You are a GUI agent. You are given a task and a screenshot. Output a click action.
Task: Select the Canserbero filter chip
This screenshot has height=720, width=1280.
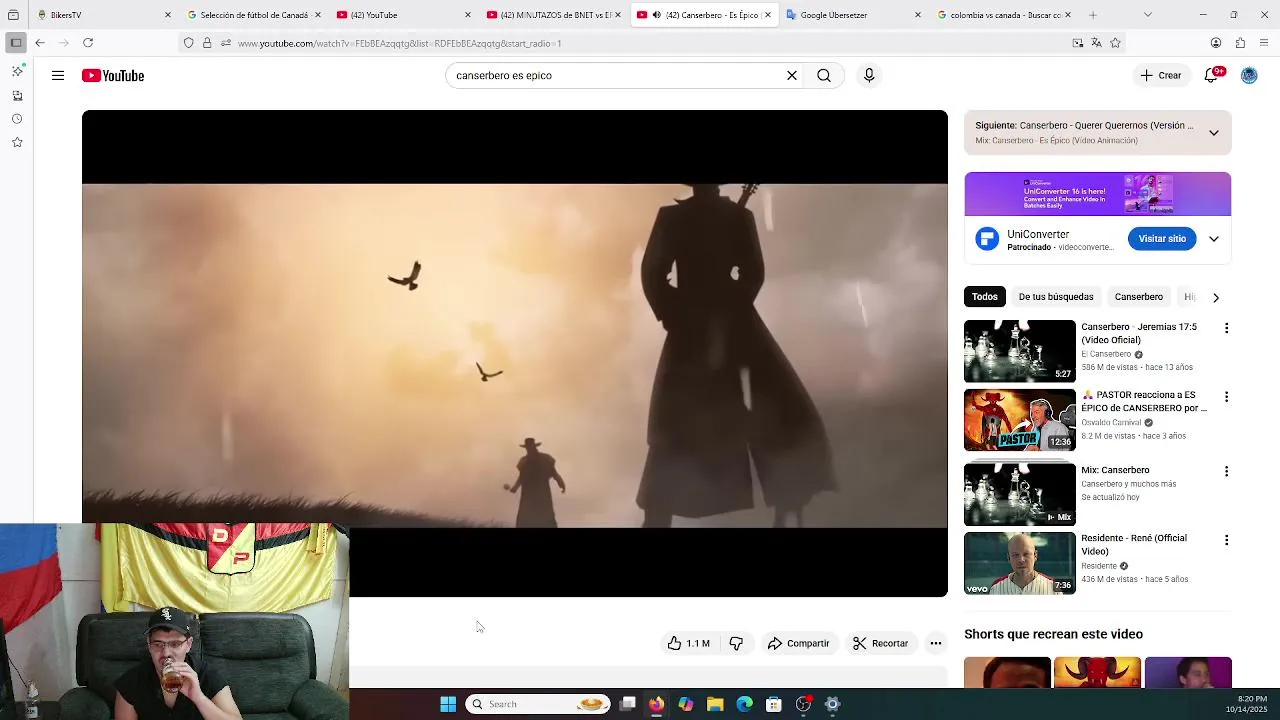coord(1139,297)
